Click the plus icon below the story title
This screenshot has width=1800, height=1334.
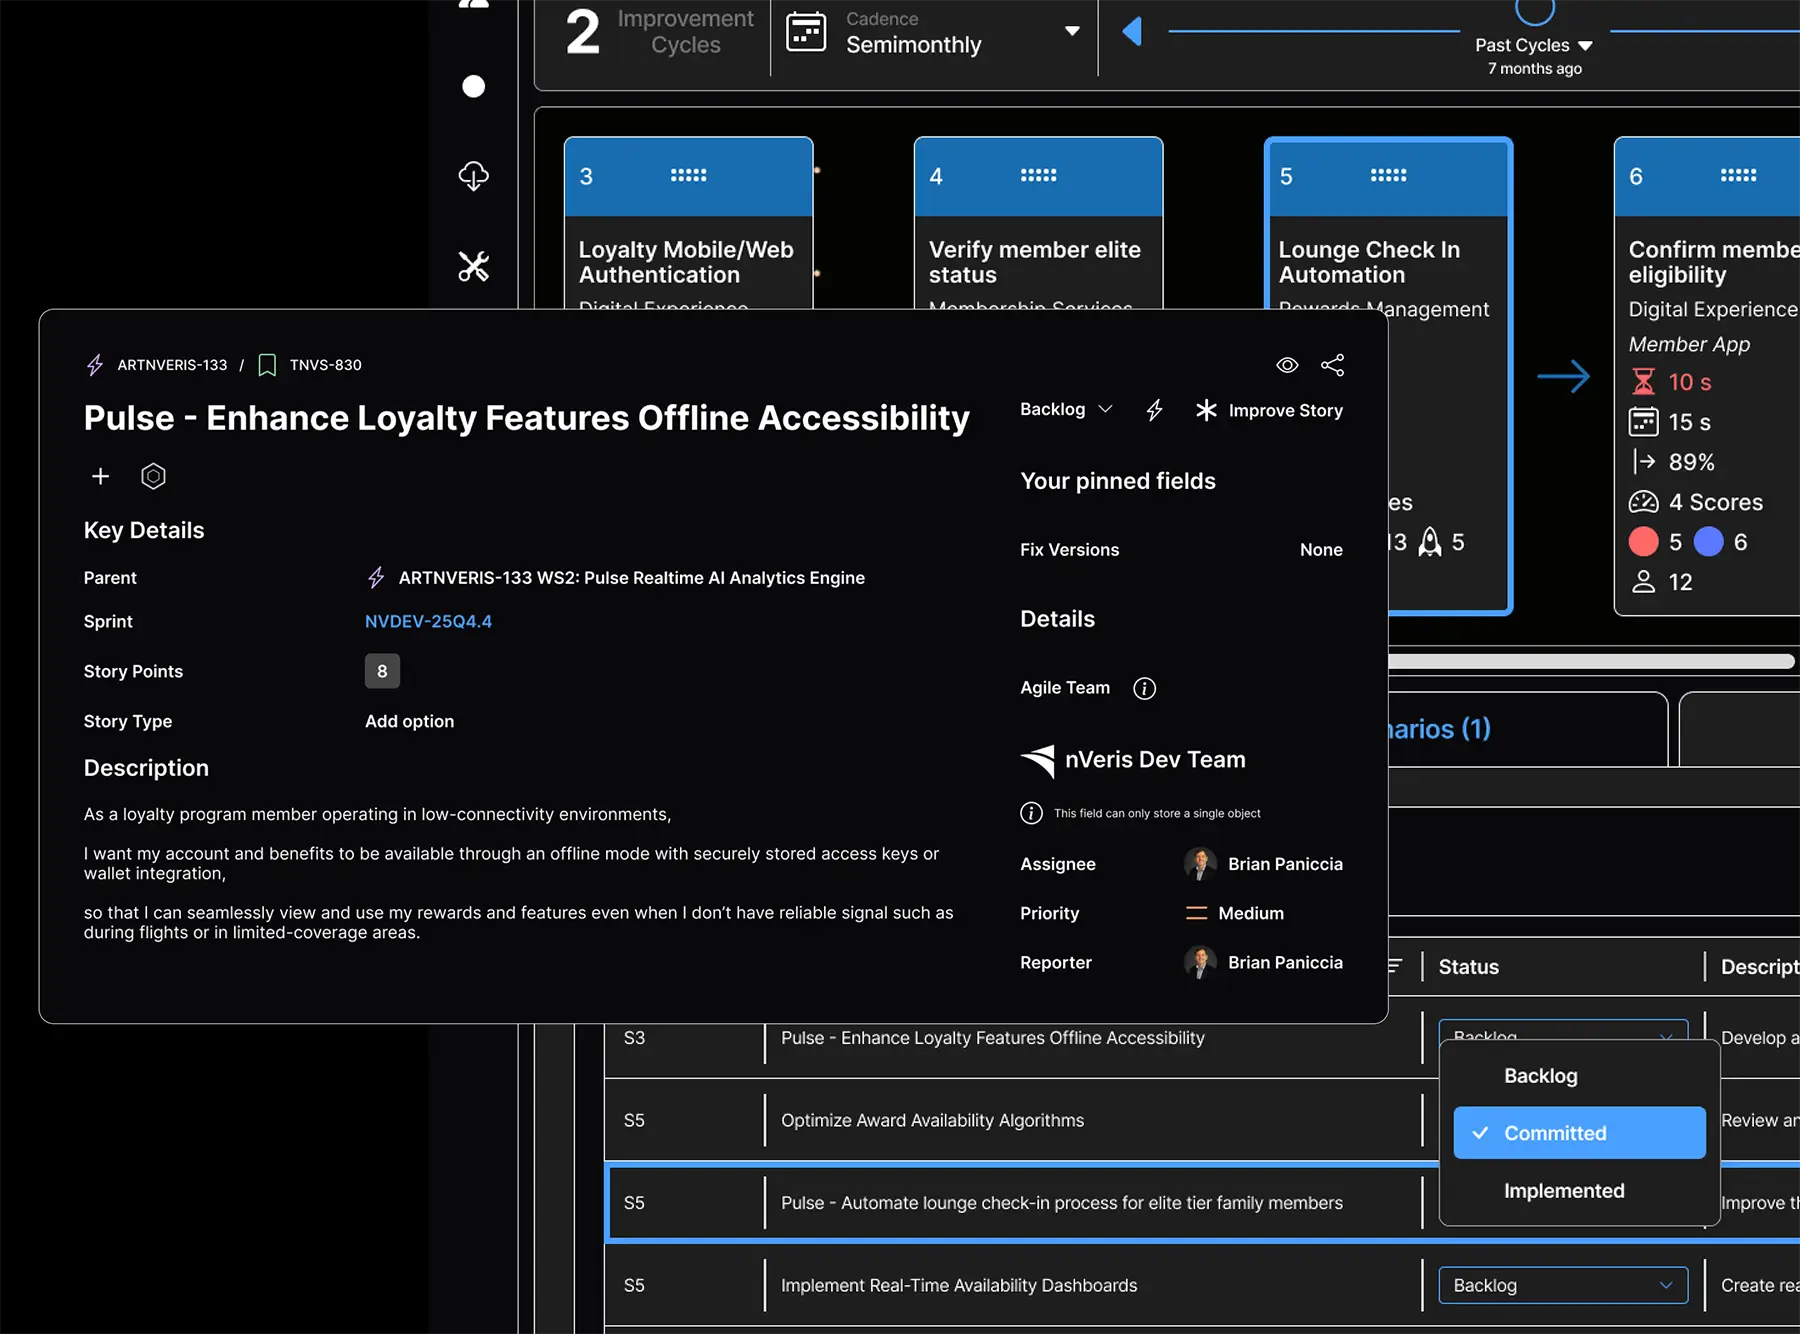click(100, 476)
